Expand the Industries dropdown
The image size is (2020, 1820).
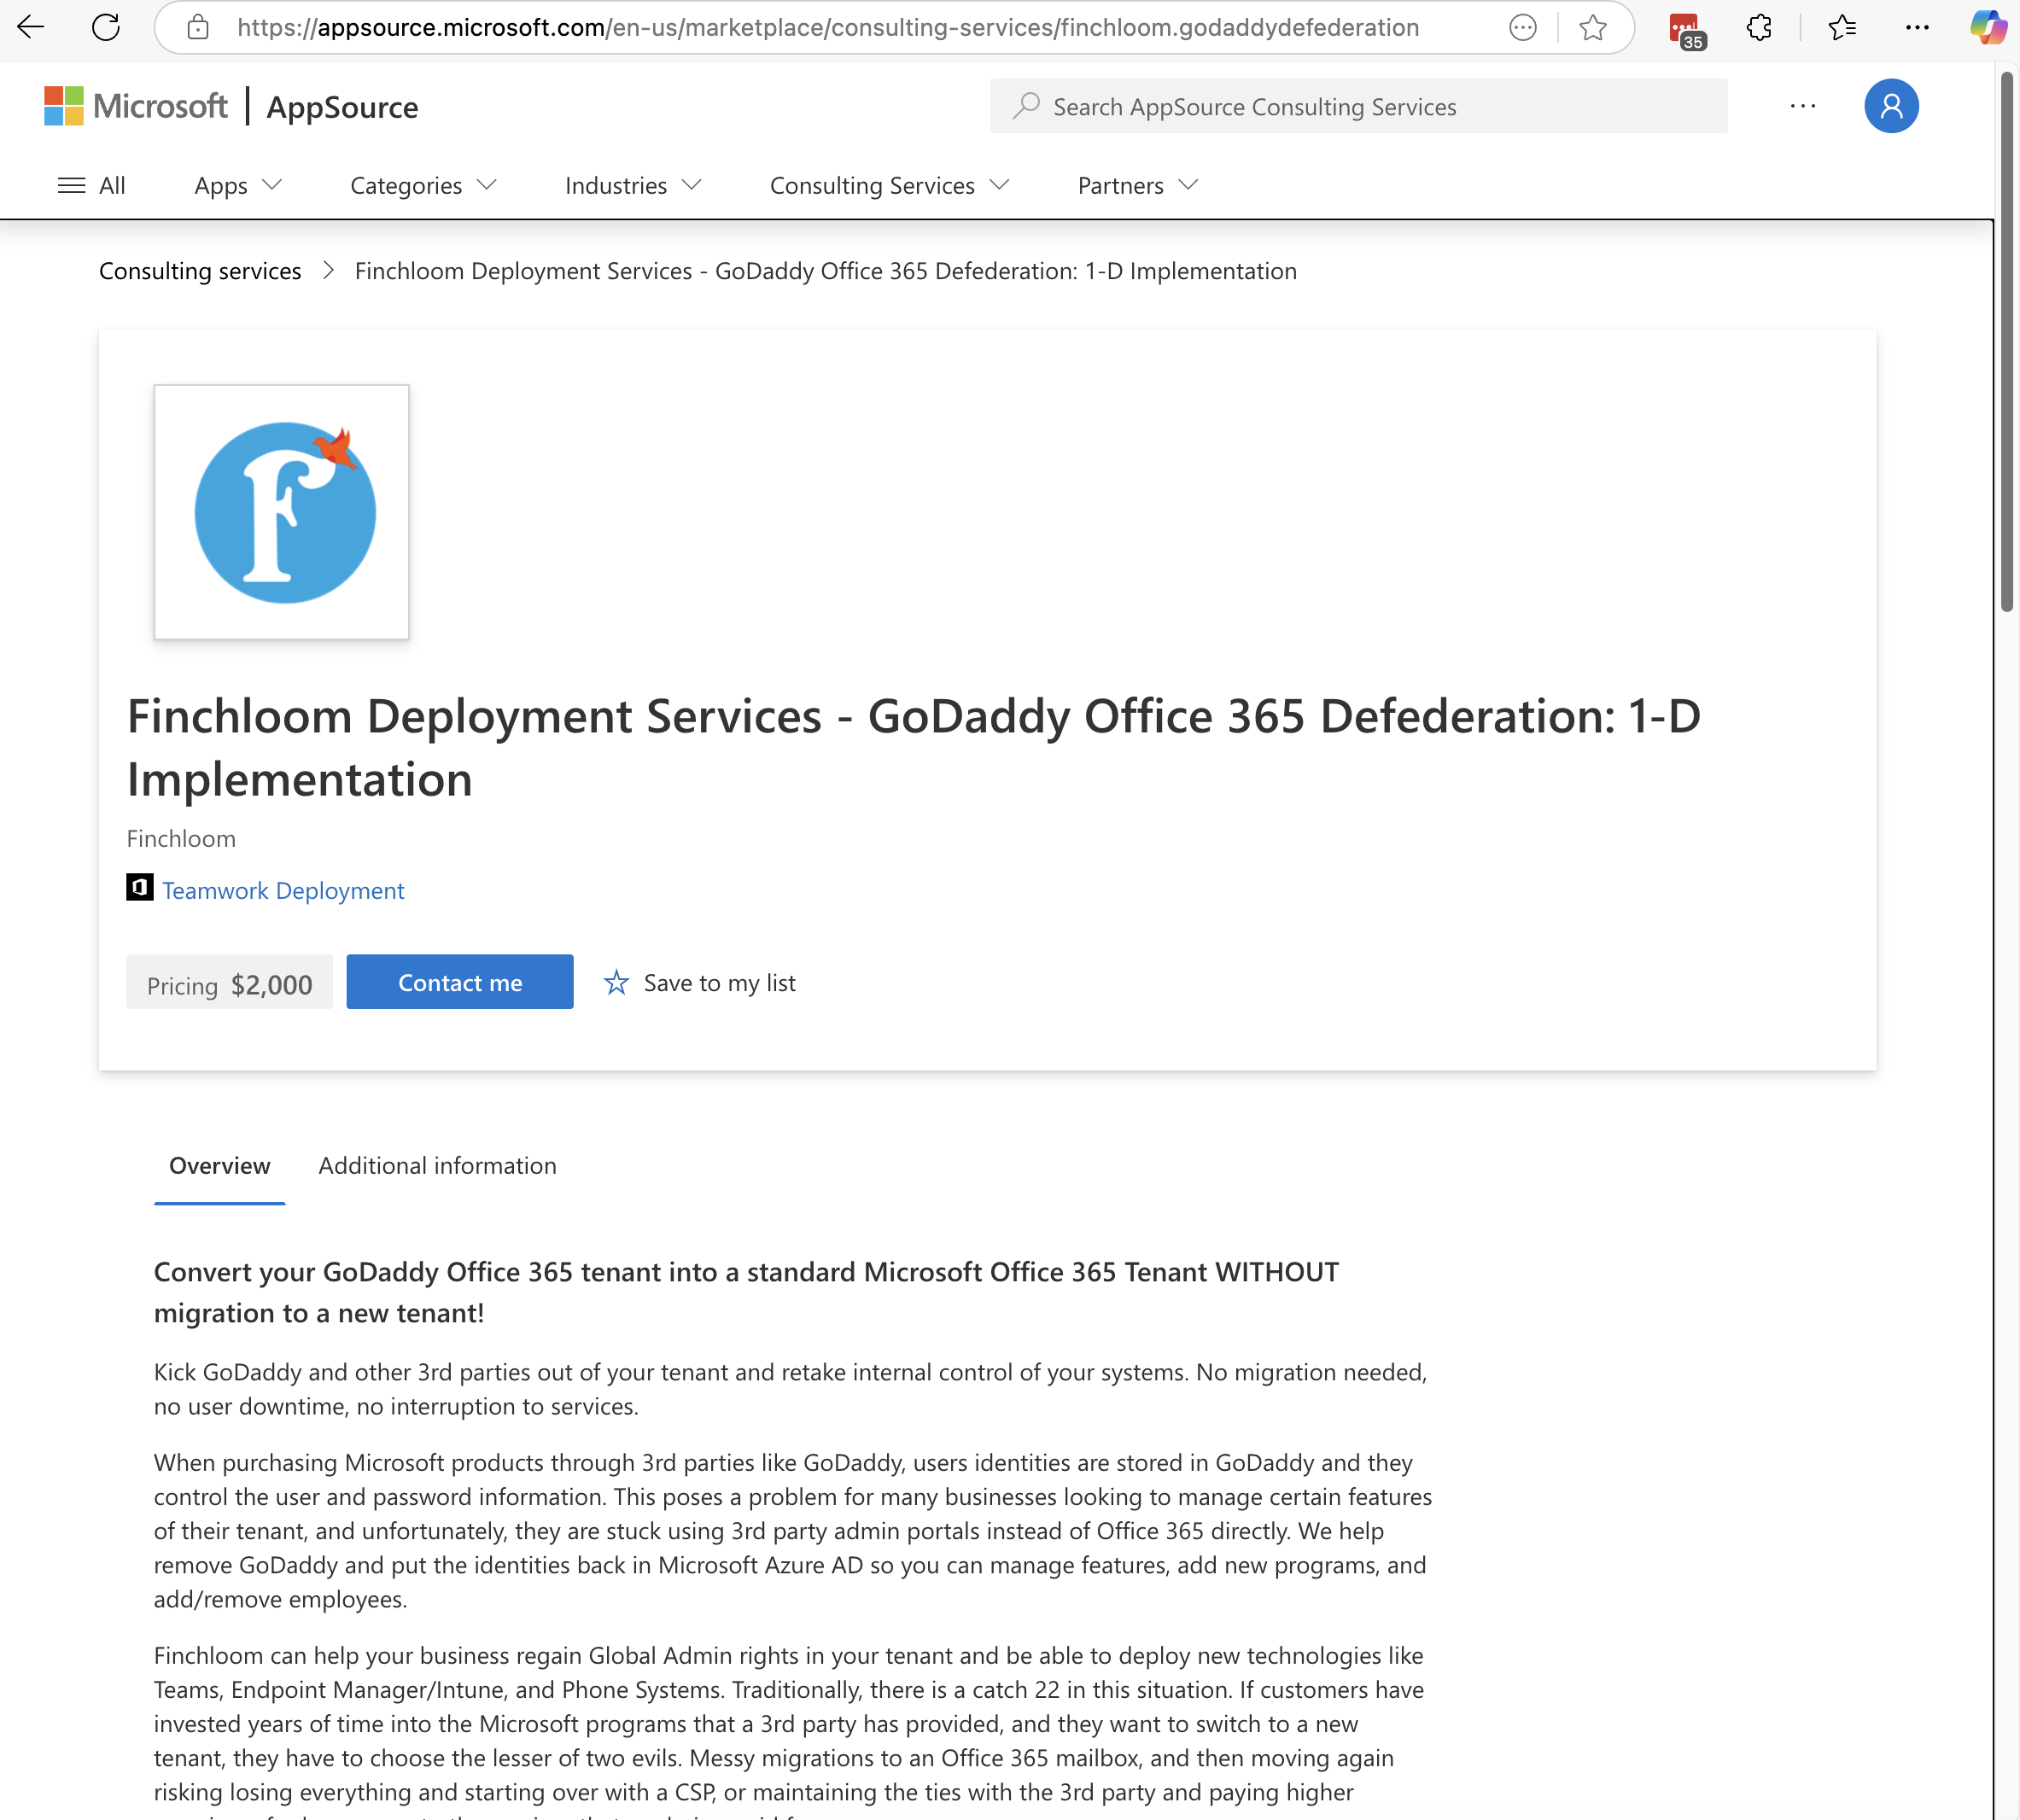pyautogui.click(x=633, y=186)
